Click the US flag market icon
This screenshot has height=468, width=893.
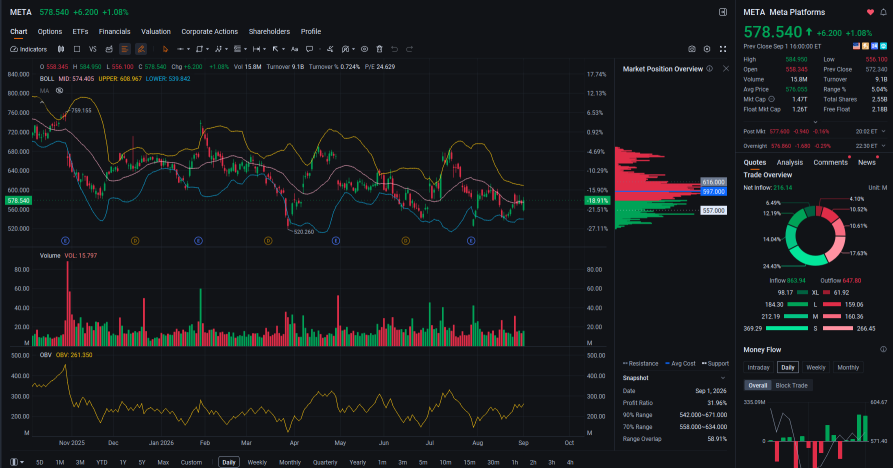tap(856, 46)
